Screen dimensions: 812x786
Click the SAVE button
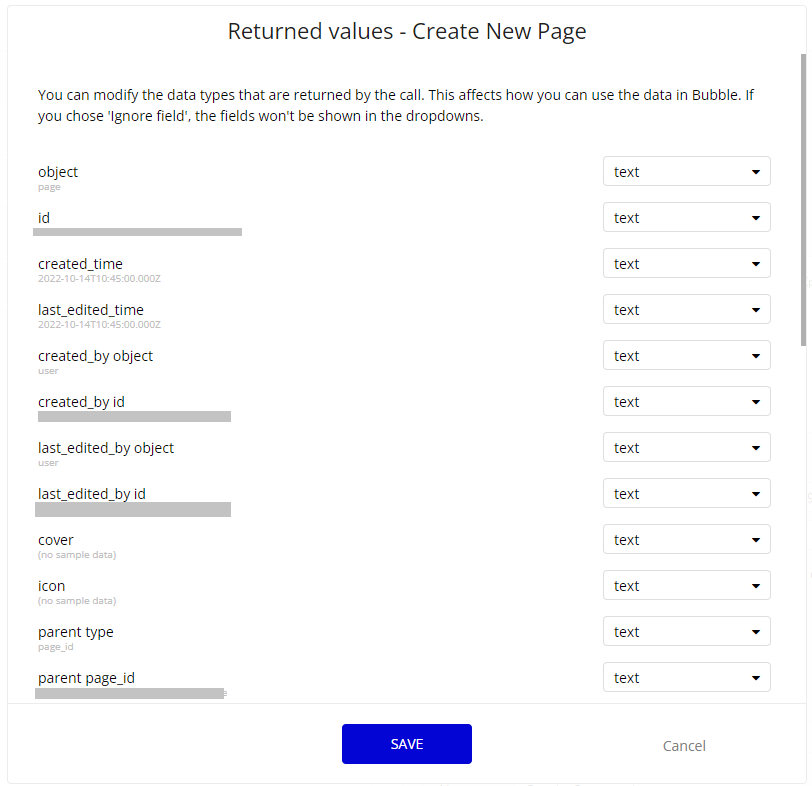coord(407,744)
